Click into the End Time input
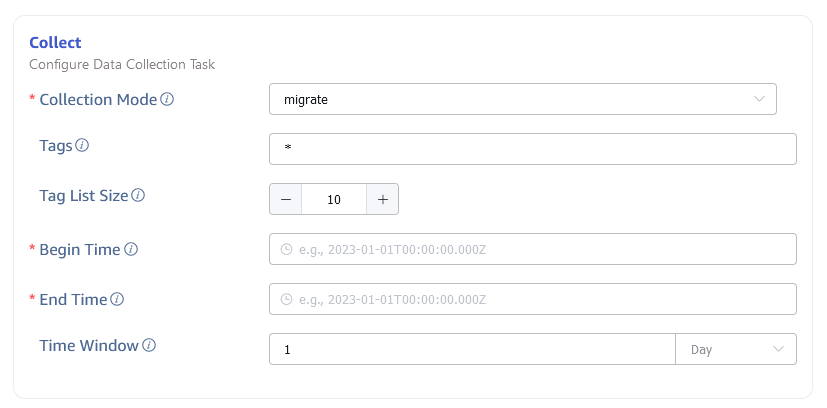Screen dimensions: 827x408 pyautogui.click(x=540, y=299)
